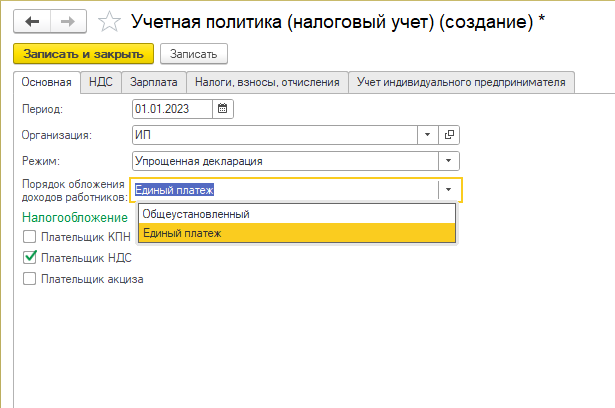Expand the Режим dropdown arrow

point(449,160)
